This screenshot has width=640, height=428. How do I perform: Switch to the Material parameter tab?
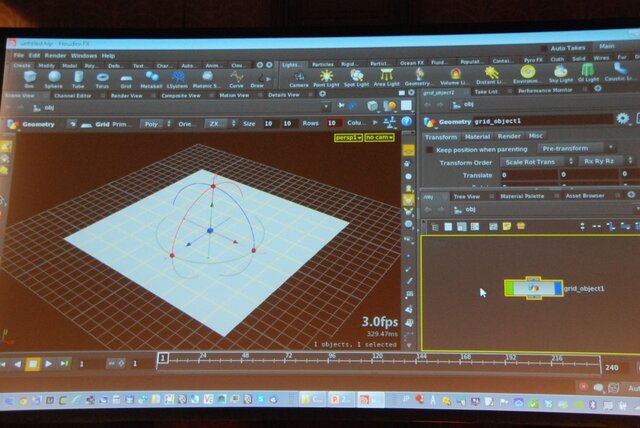[477, 137]
